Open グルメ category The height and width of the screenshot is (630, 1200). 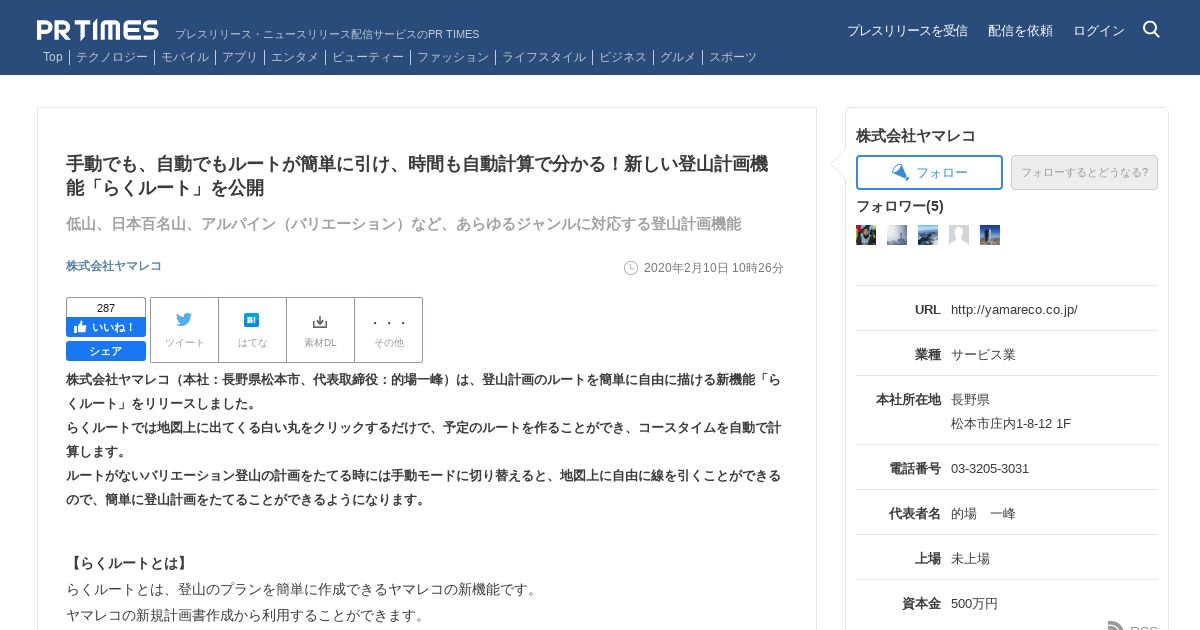678,57
